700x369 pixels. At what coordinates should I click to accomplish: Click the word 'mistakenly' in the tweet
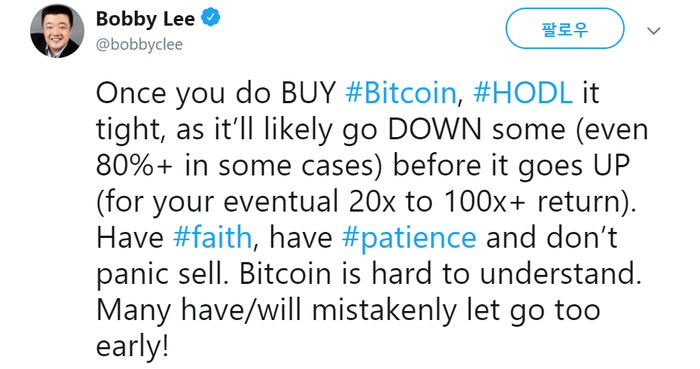click(x=384, y=311)
